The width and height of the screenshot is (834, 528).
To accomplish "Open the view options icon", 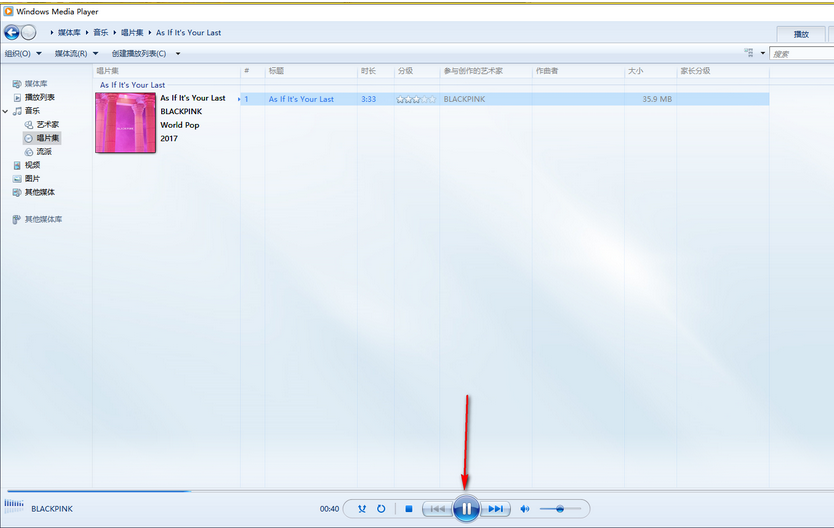I will 749,53.
